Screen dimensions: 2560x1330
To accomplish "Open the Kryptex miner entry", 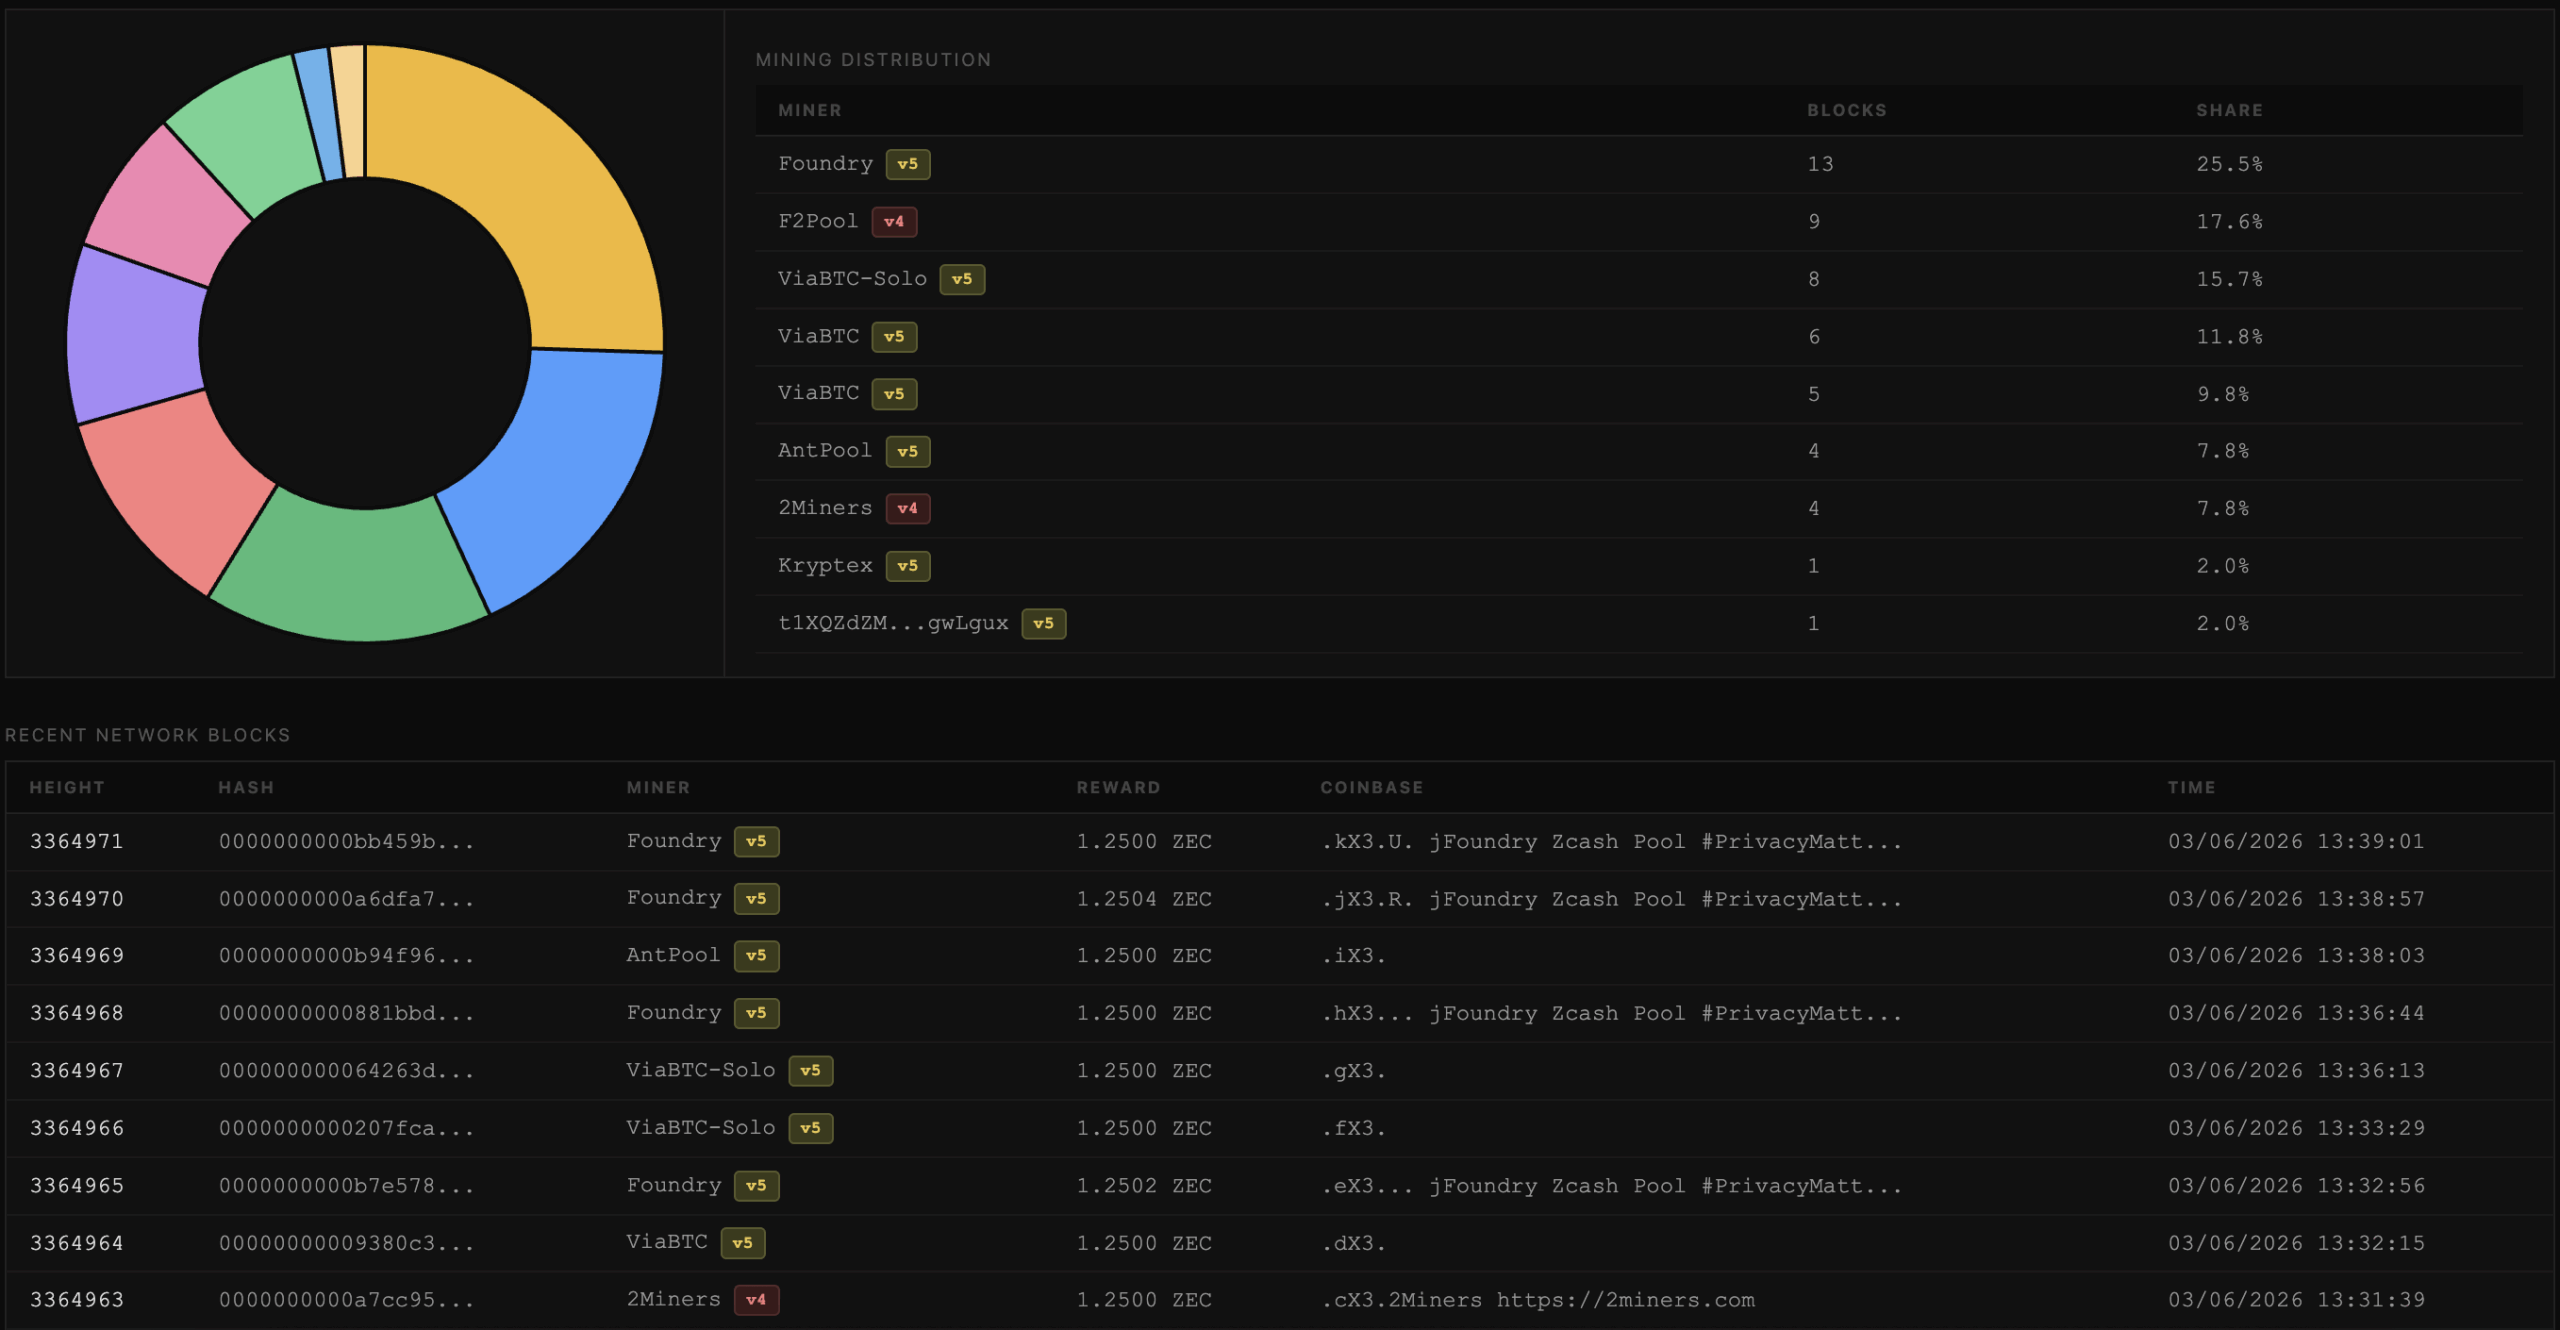I will click(x=825, y=566).
